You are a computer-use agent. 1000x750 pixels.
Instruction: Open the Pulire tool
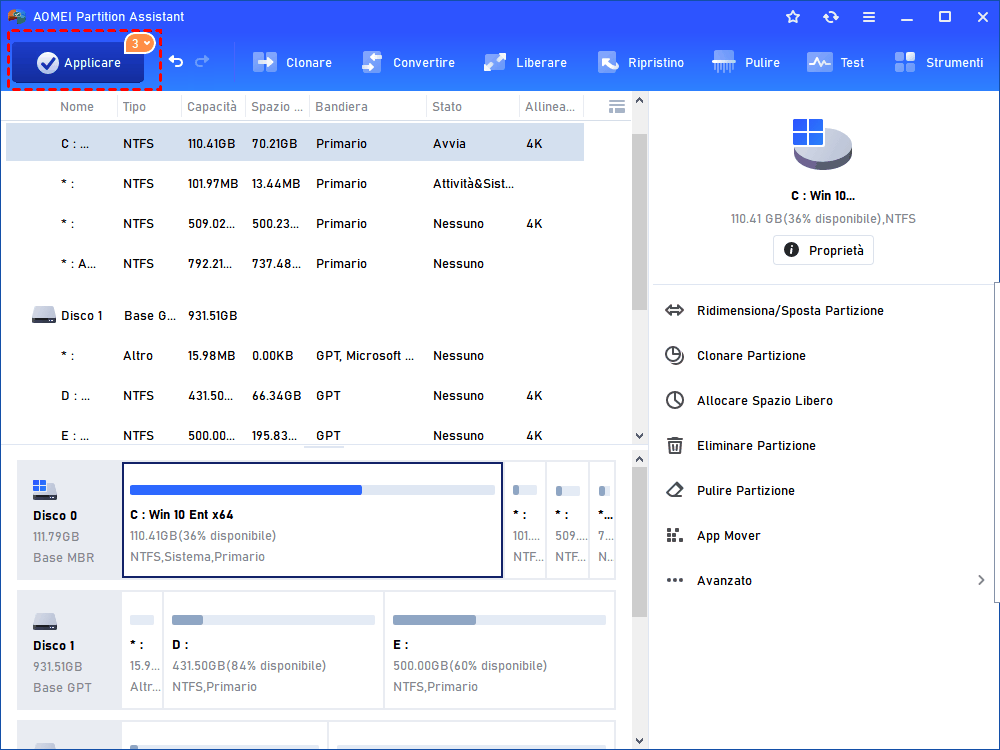click(x=746, y=62)
